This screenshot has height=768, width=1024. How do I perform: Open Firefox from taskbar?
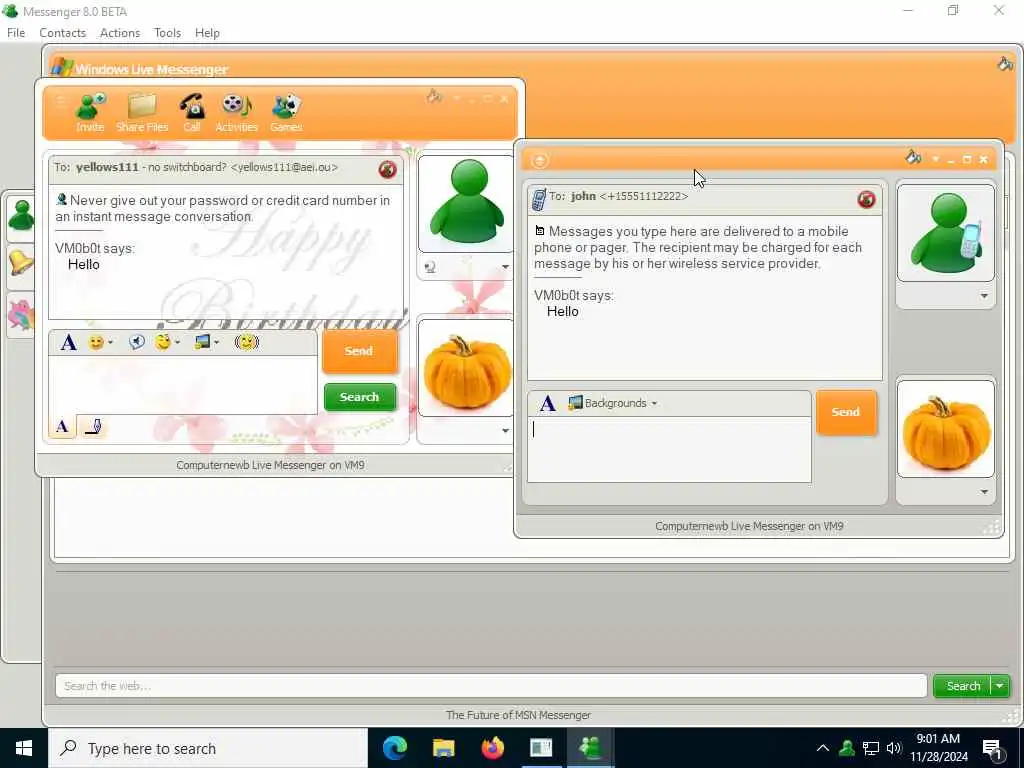point(492,748)
